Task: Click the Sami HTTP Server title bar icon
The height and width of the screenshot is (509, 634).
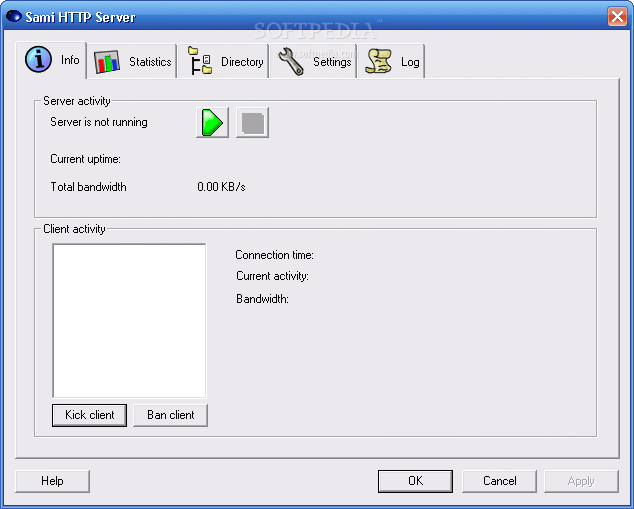Action: (14, 17)
